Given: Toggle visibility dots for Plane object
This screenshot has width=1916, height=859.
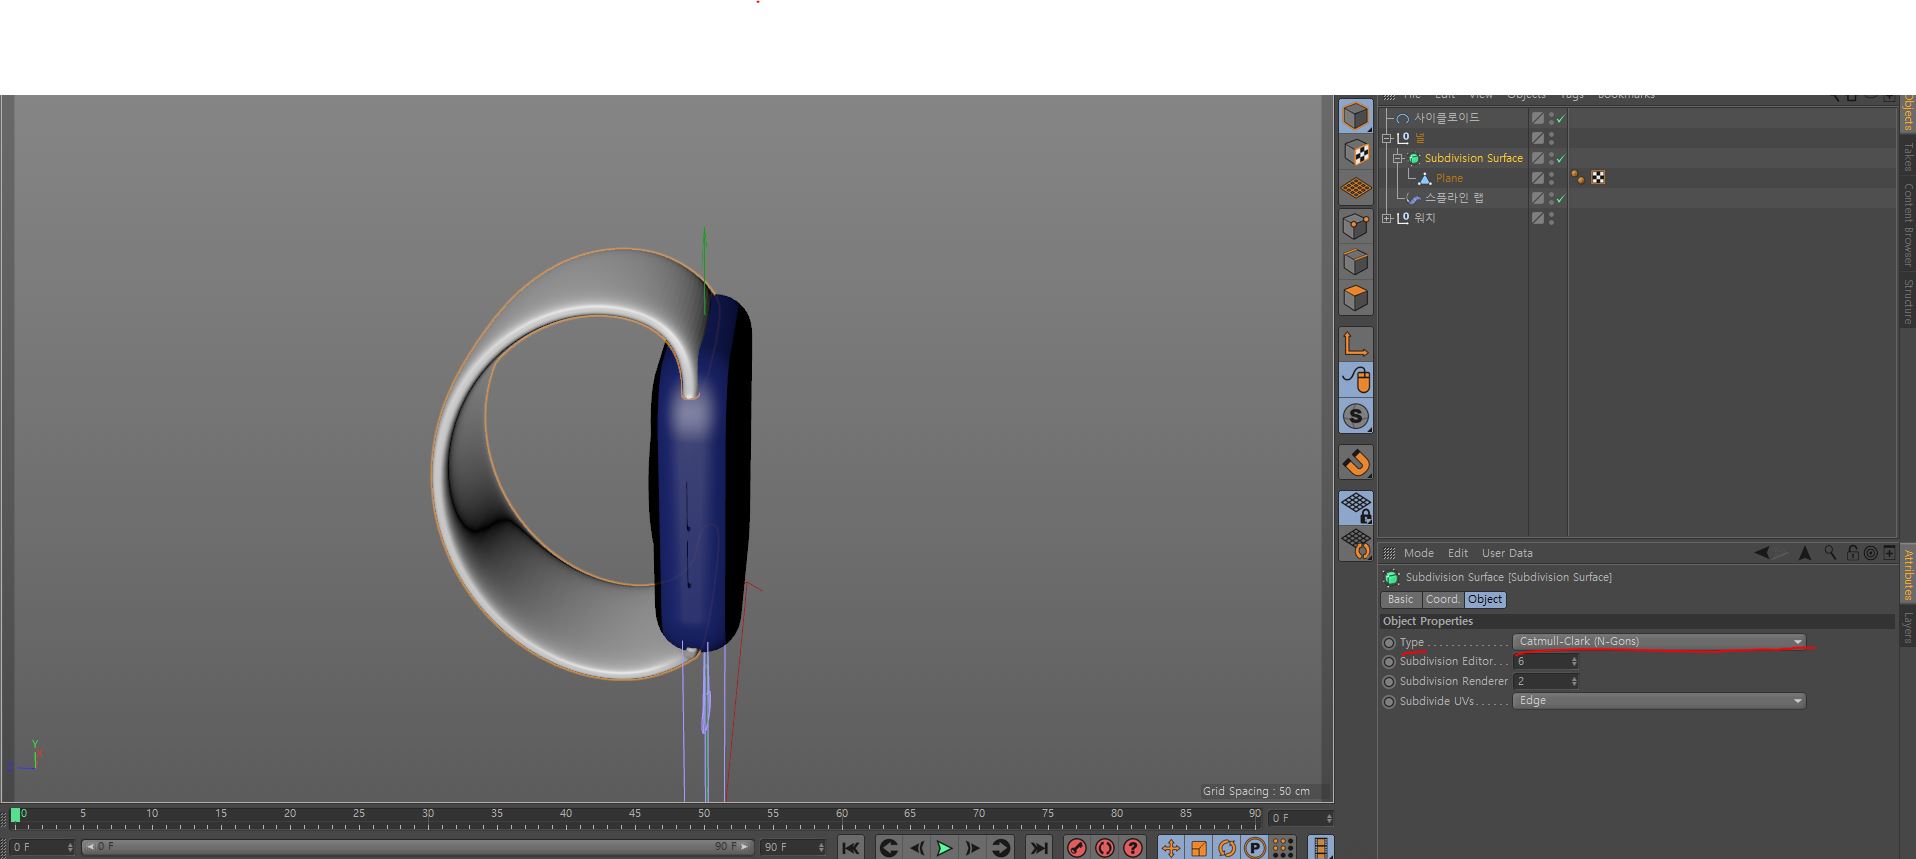Looking at the screenshot, I should coord(1551,178).
